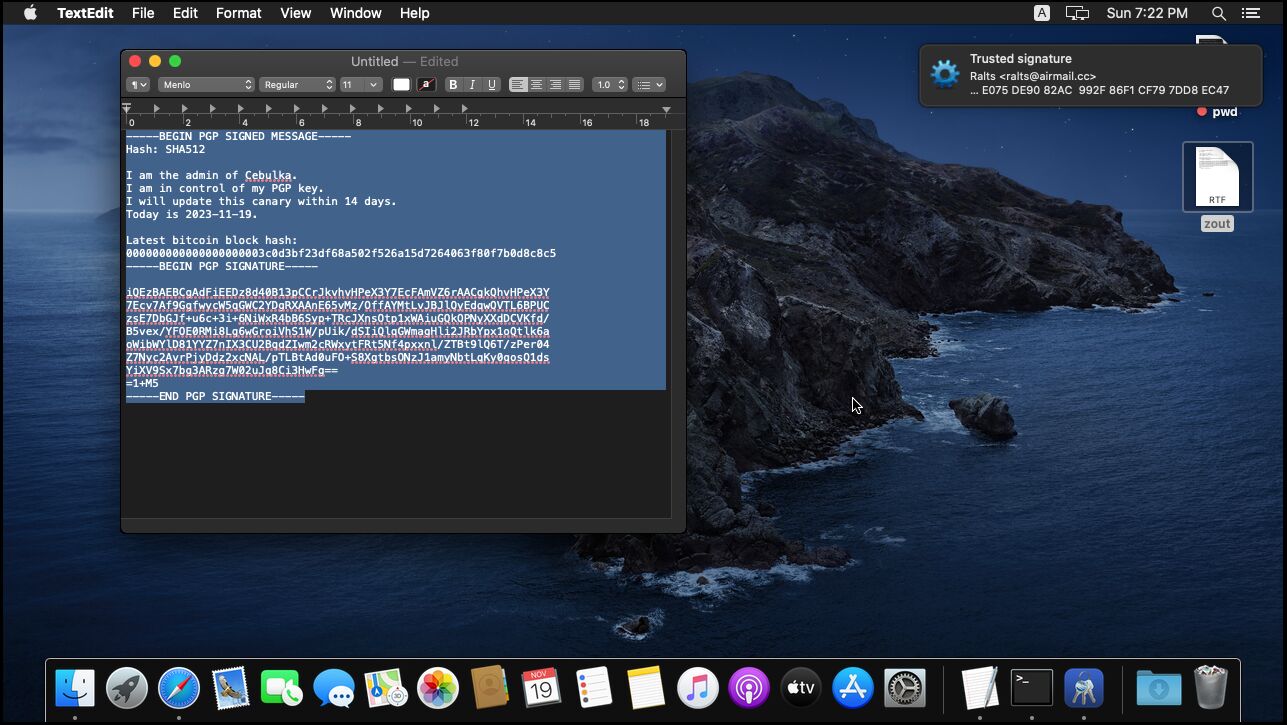Open the Edit menu
This screenshot has height=725, width=1287.
pos(185,13)
